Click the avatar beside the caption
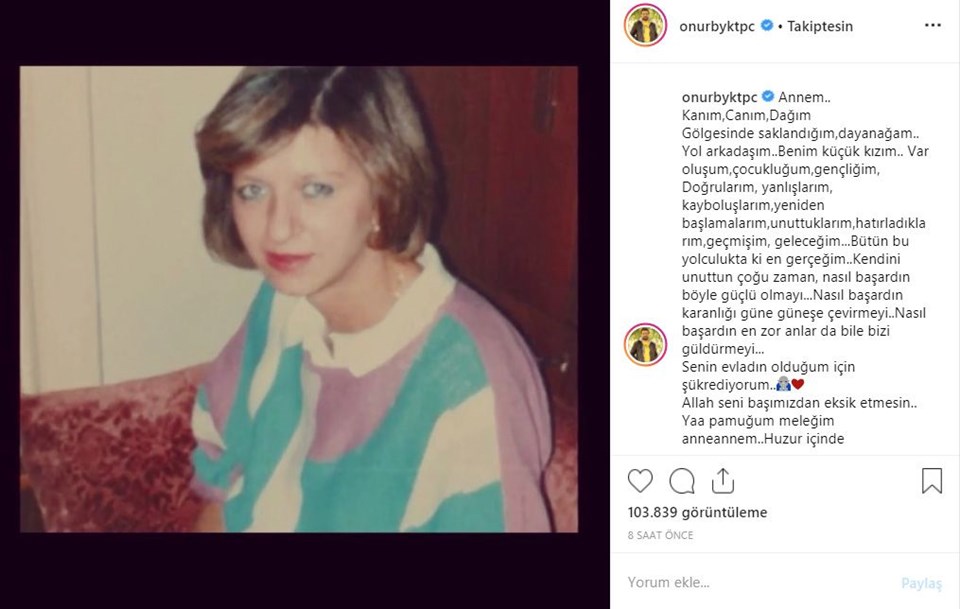The width and height of the screenshot is (960, 609). point(645,344)
